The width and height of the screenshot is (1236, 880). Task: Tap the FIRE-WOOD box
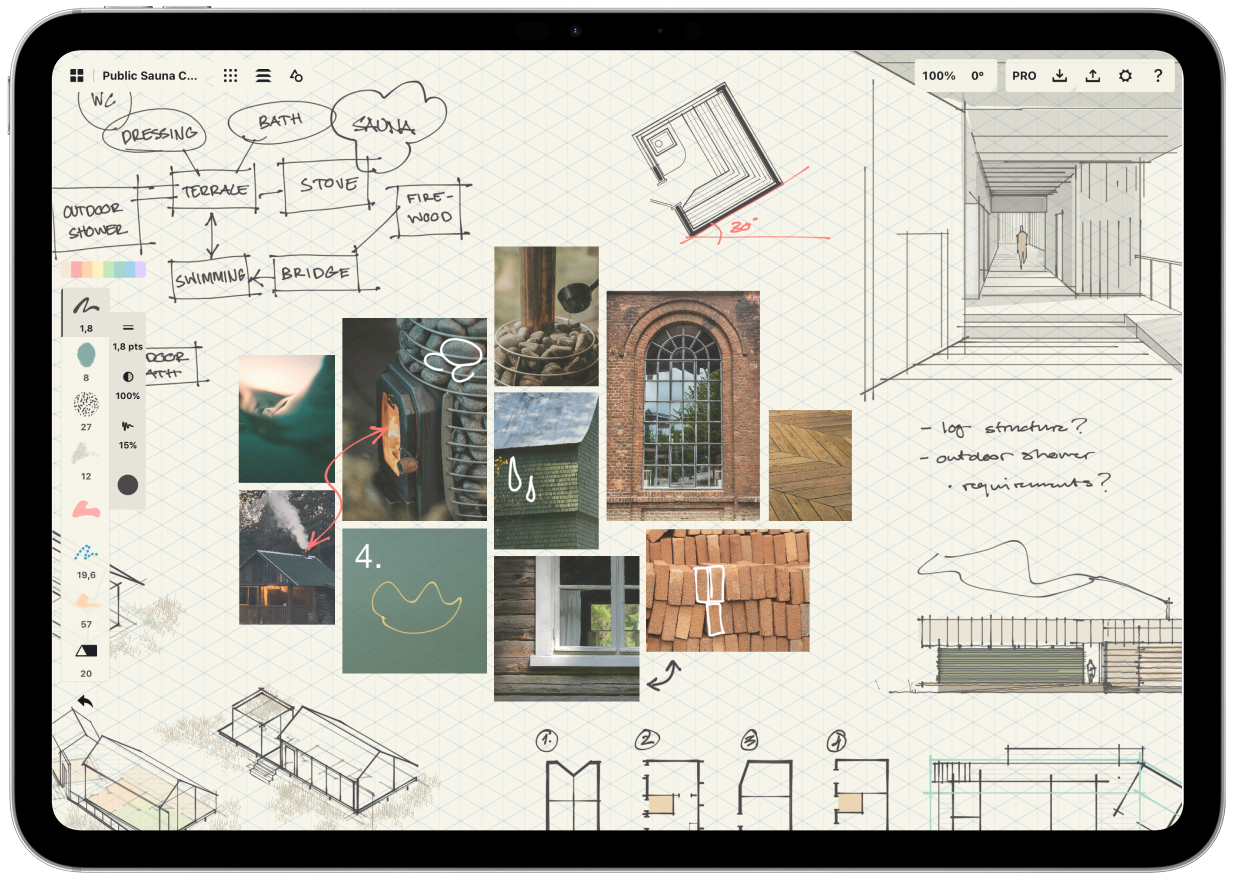(x=432, y=208)
